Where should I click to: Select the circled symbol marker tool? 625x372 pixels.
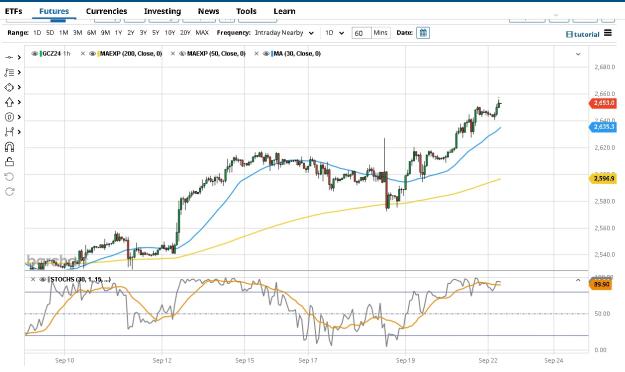point(9,117)
